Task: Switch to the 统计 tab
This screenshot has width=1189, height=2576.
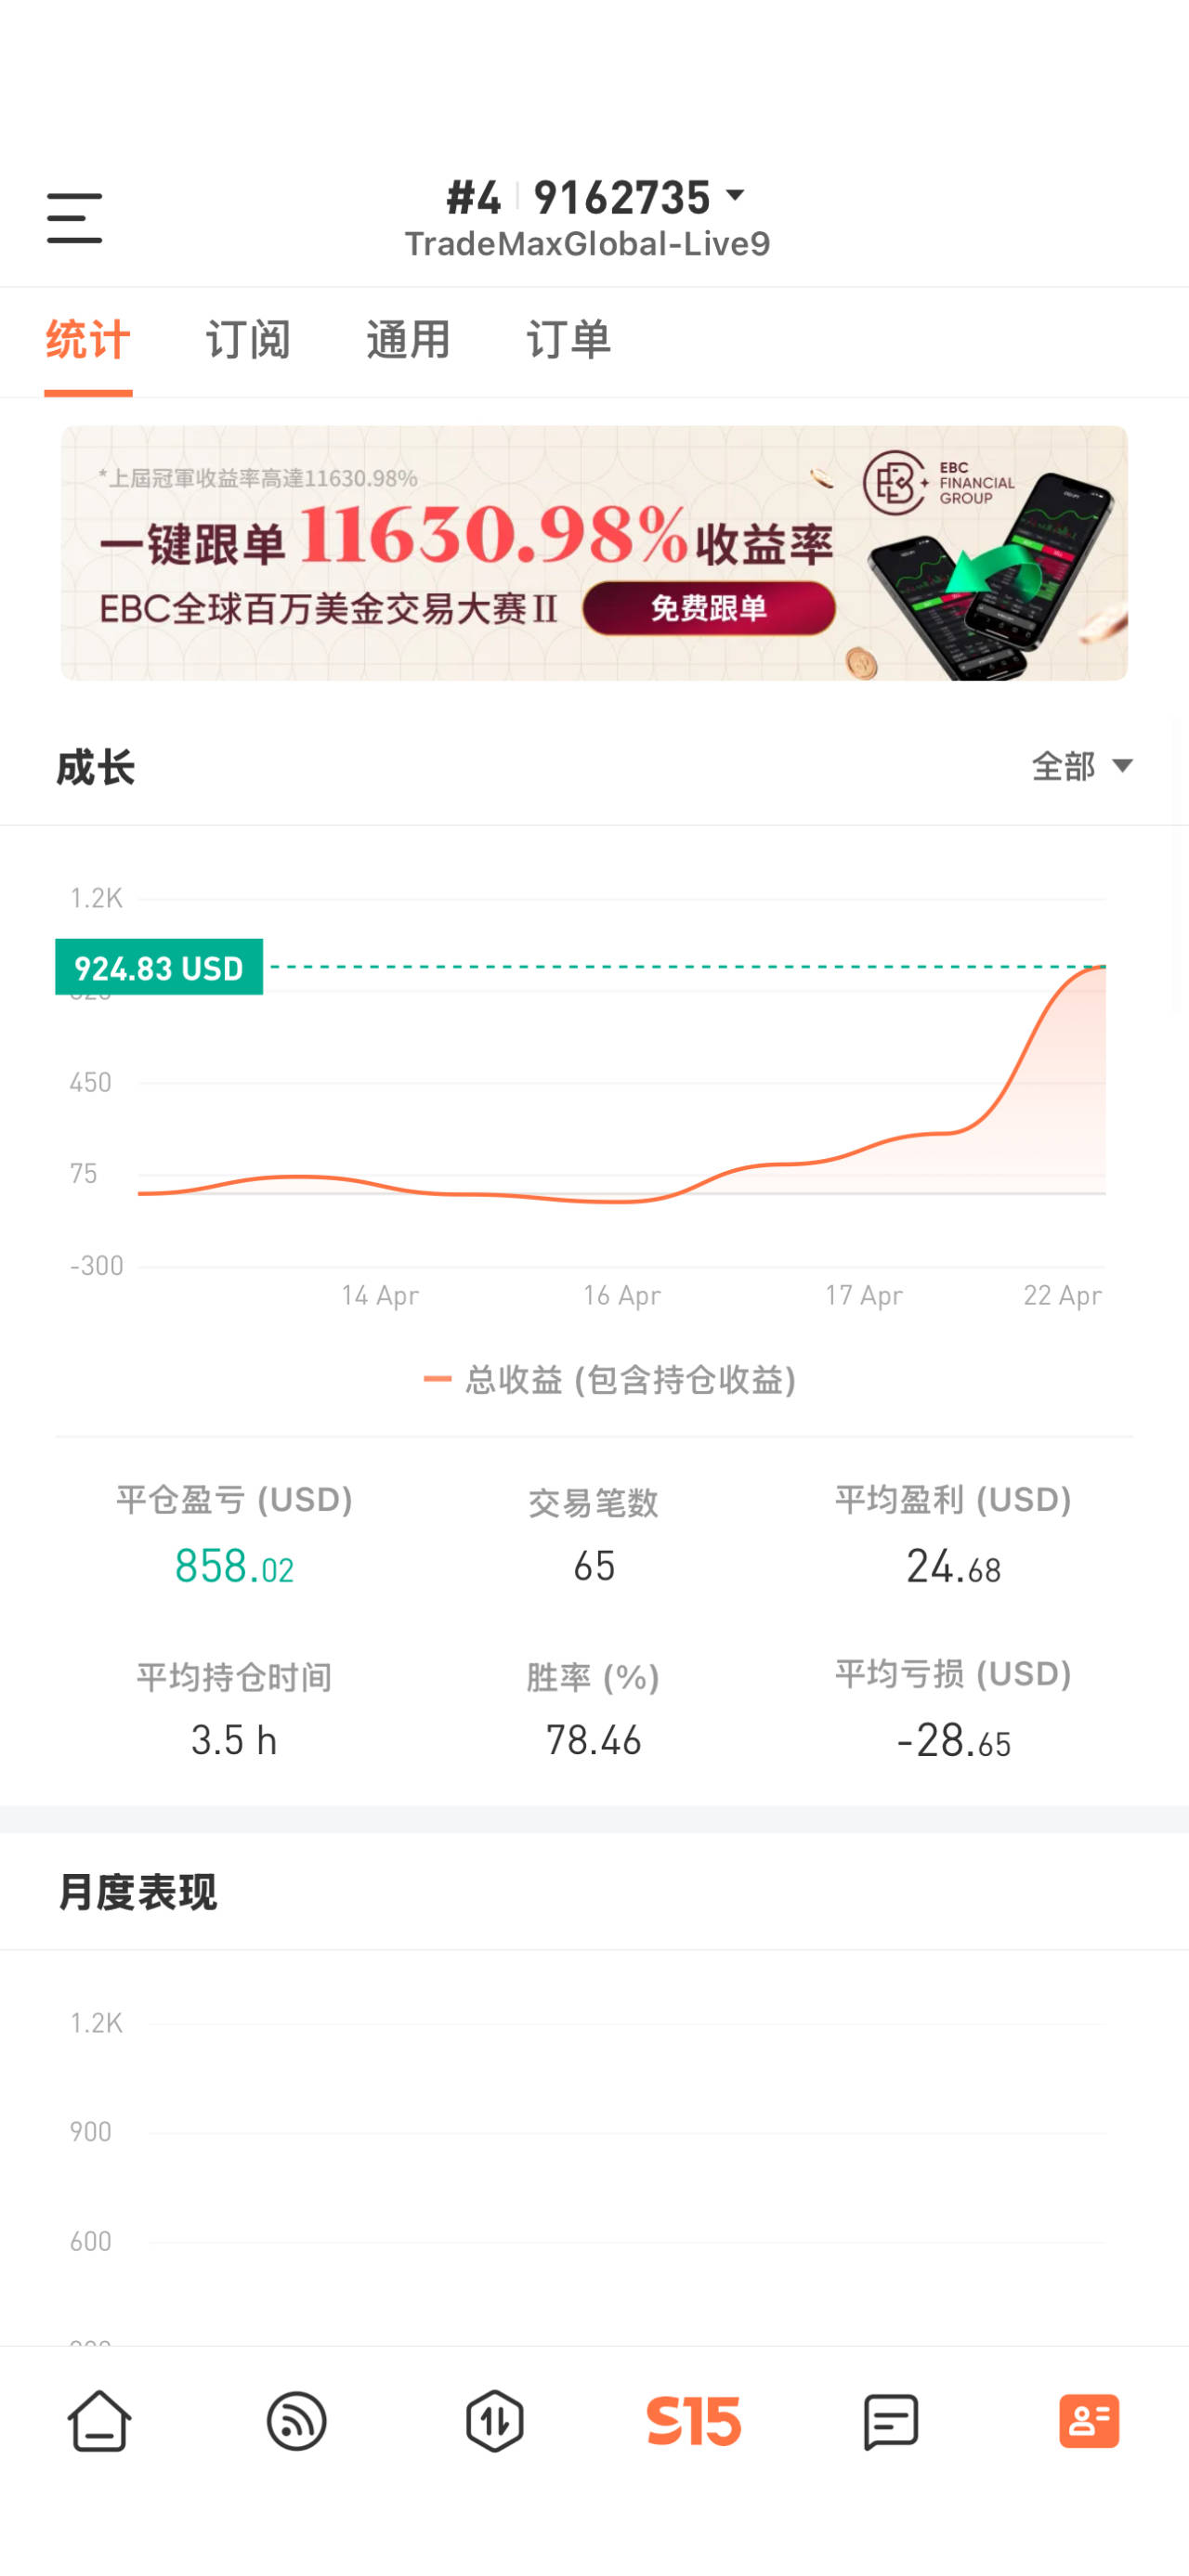Action: (x=88, y=341)
